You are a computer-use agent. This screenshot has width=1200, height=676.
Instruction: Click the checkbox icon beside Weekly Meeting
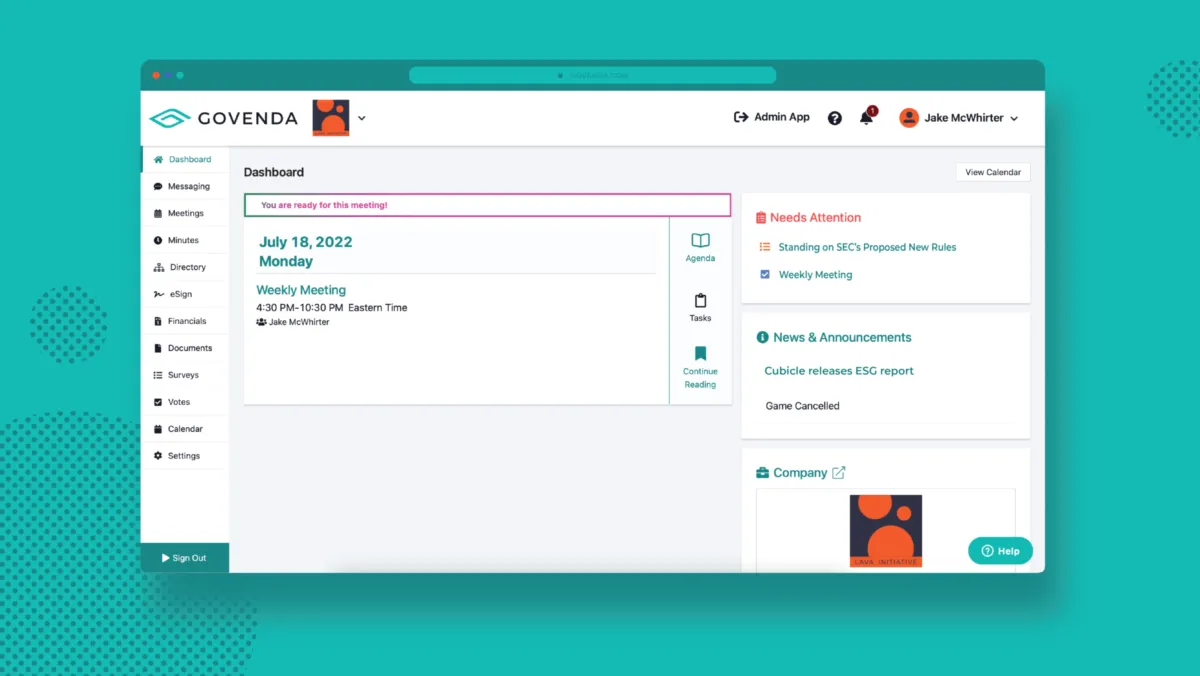[765, 274]
